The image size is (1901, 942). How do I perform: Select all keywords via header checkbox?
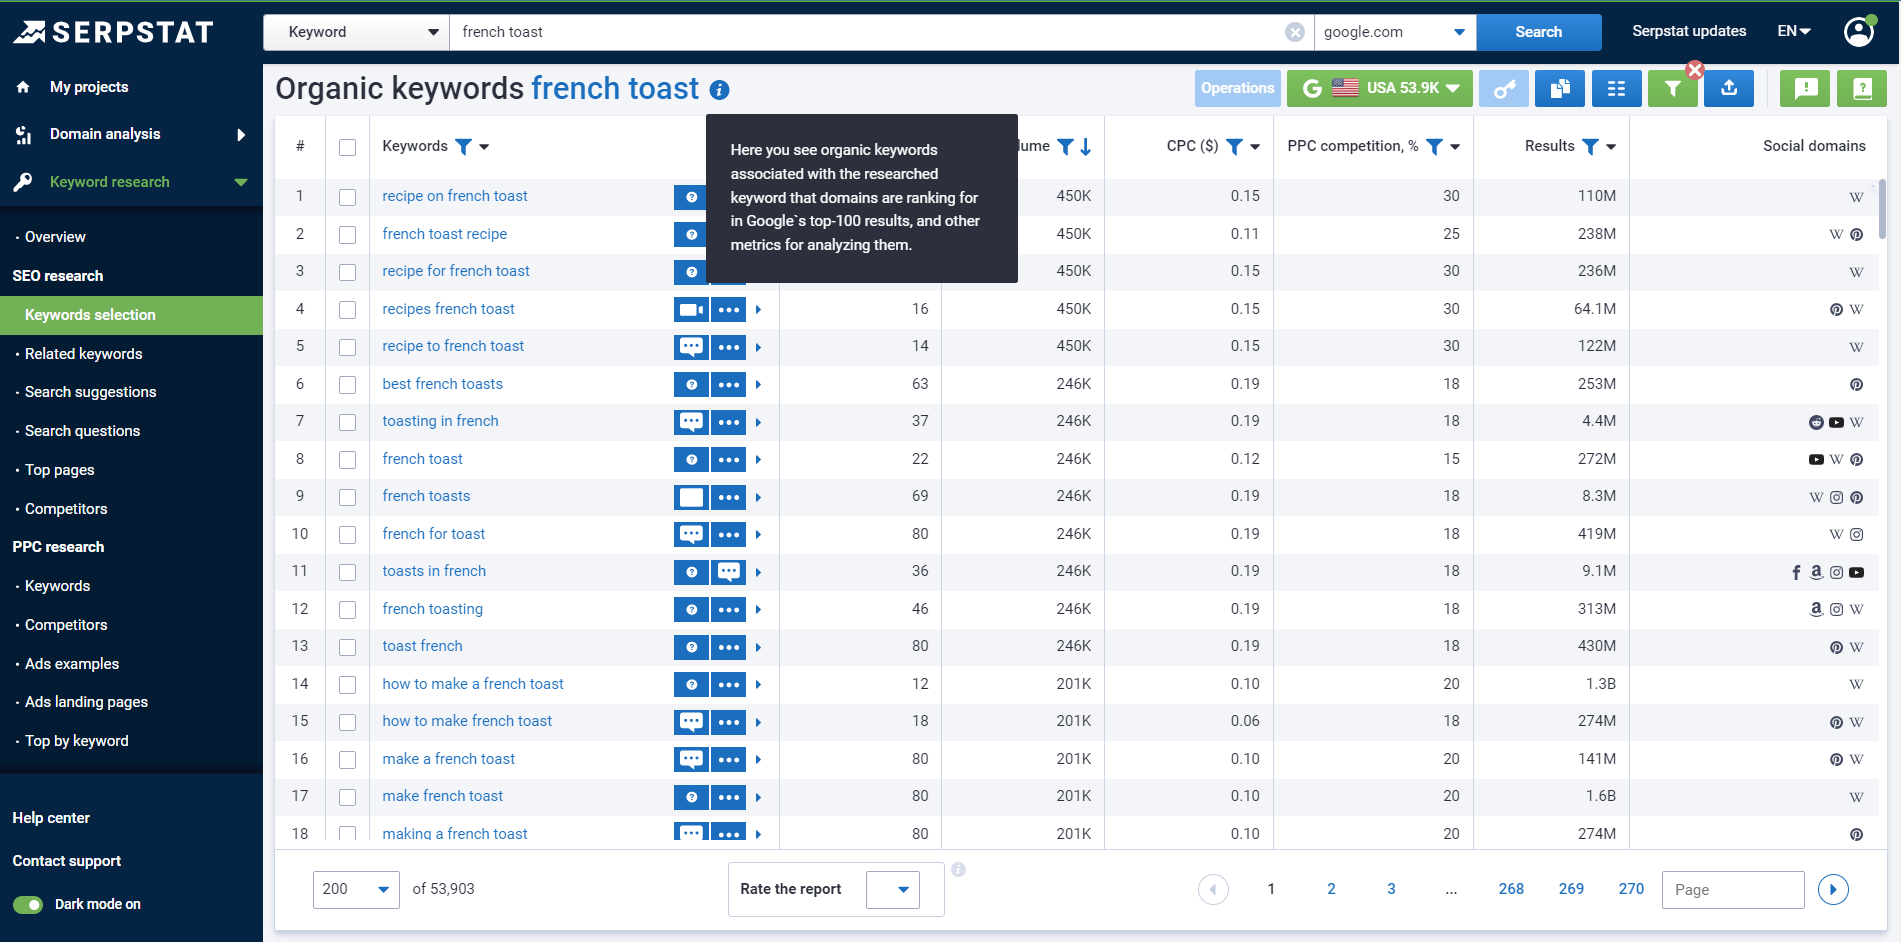pos(347,146)
